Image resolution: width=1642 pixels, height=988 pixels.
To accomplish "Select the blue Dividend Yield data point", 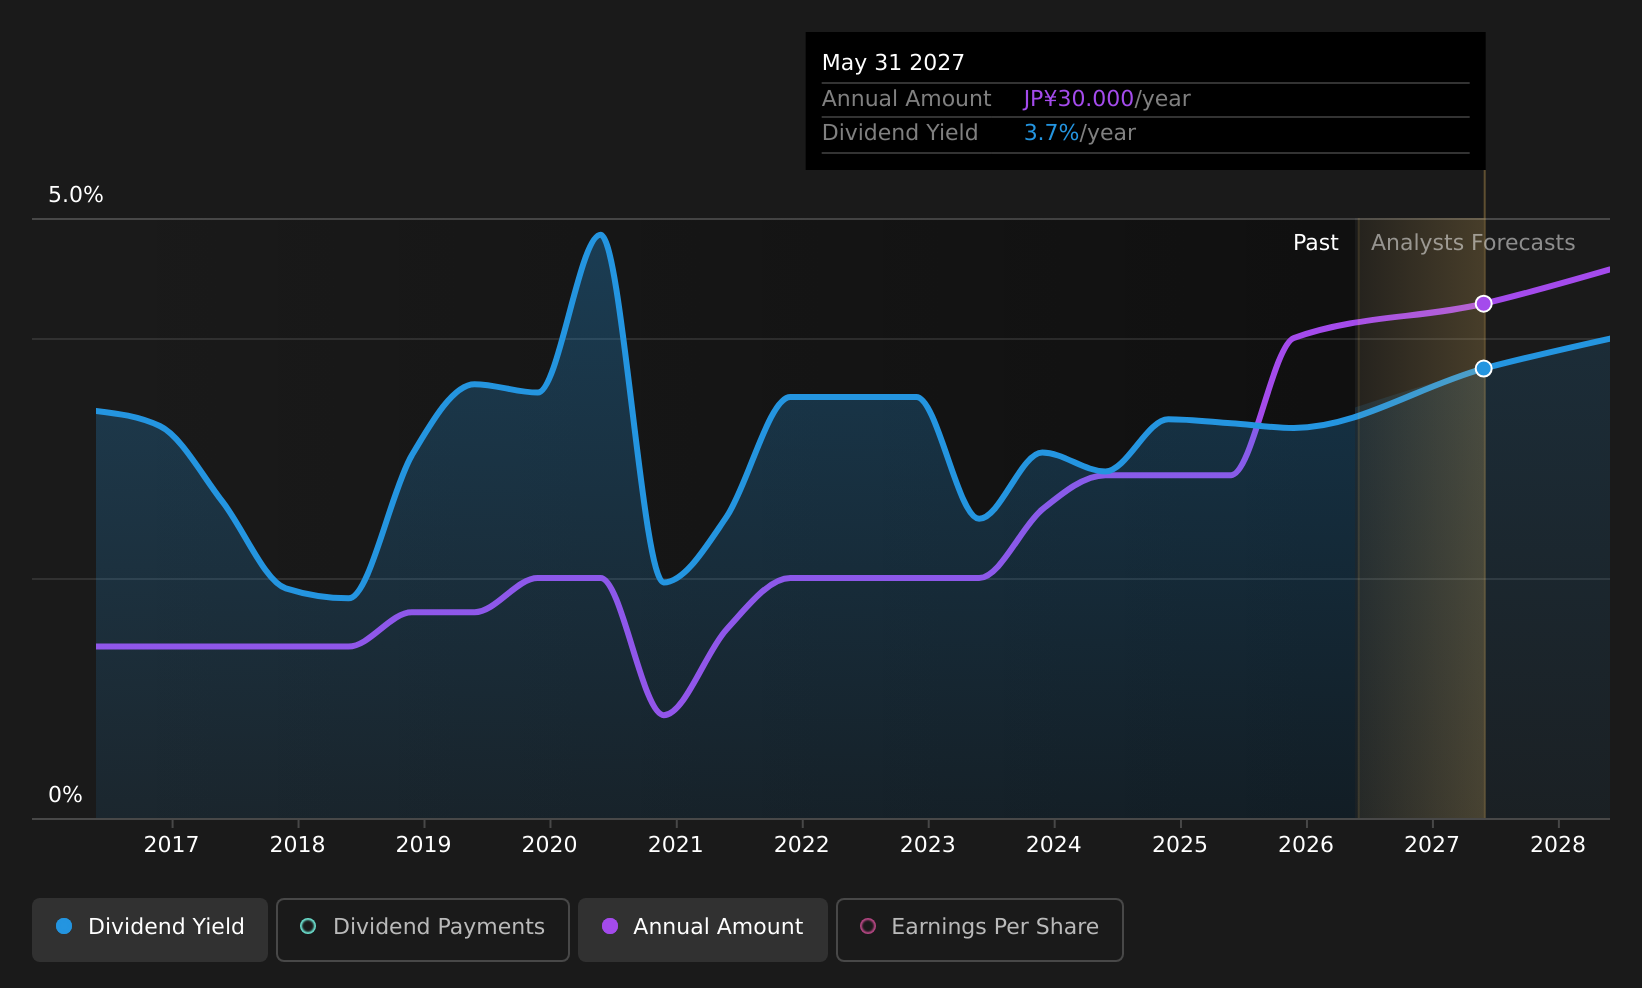I will pos(1484,369).
